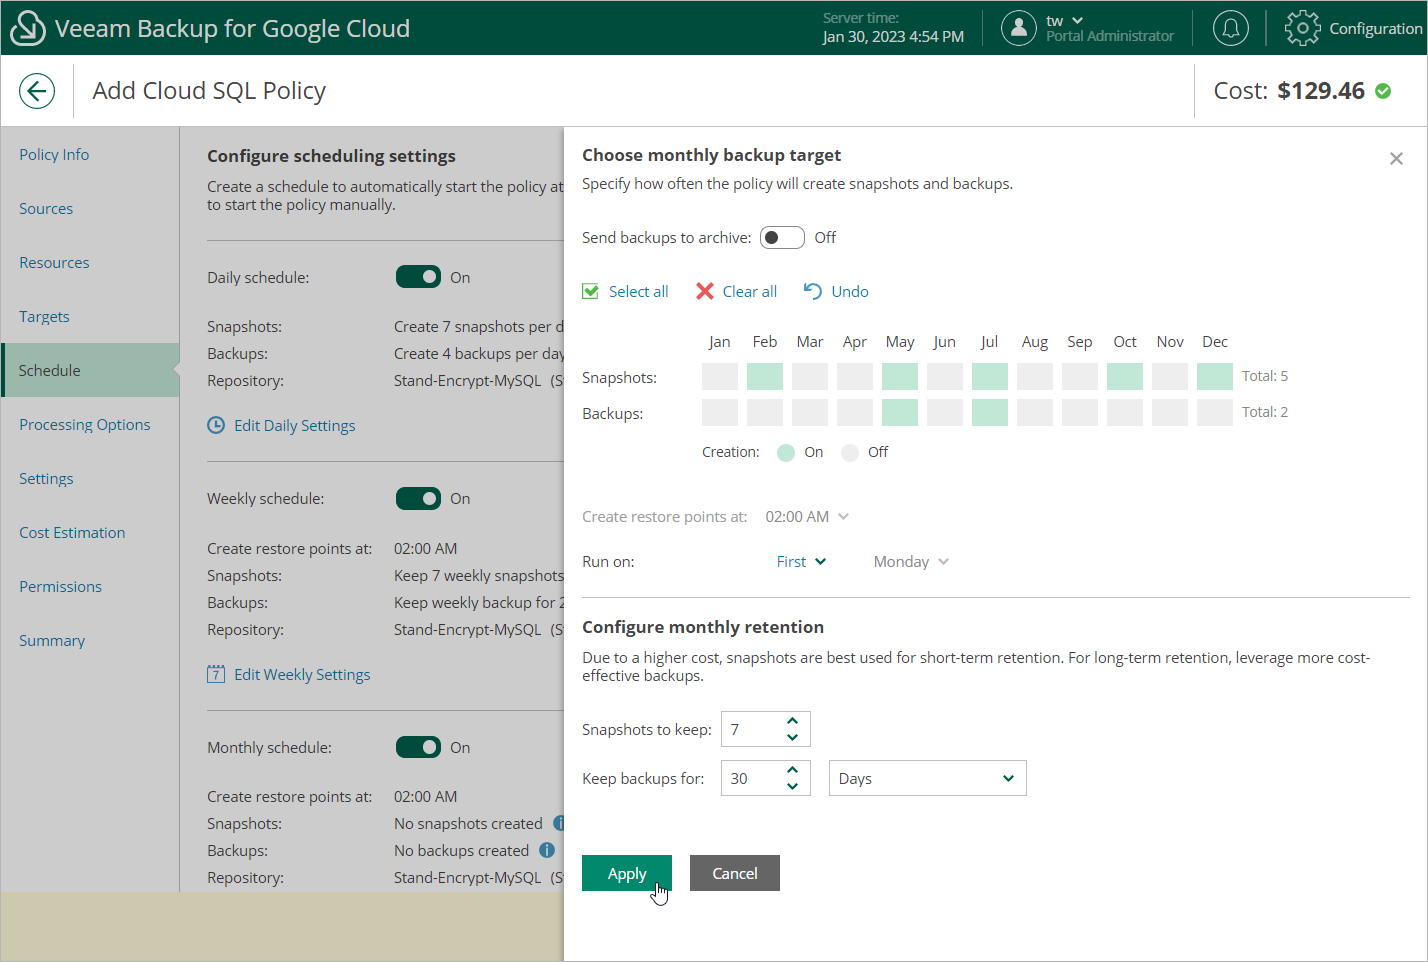Open the Processing Options step
This screenshot has height=962, width=1428.
click(x=85, y=424)
